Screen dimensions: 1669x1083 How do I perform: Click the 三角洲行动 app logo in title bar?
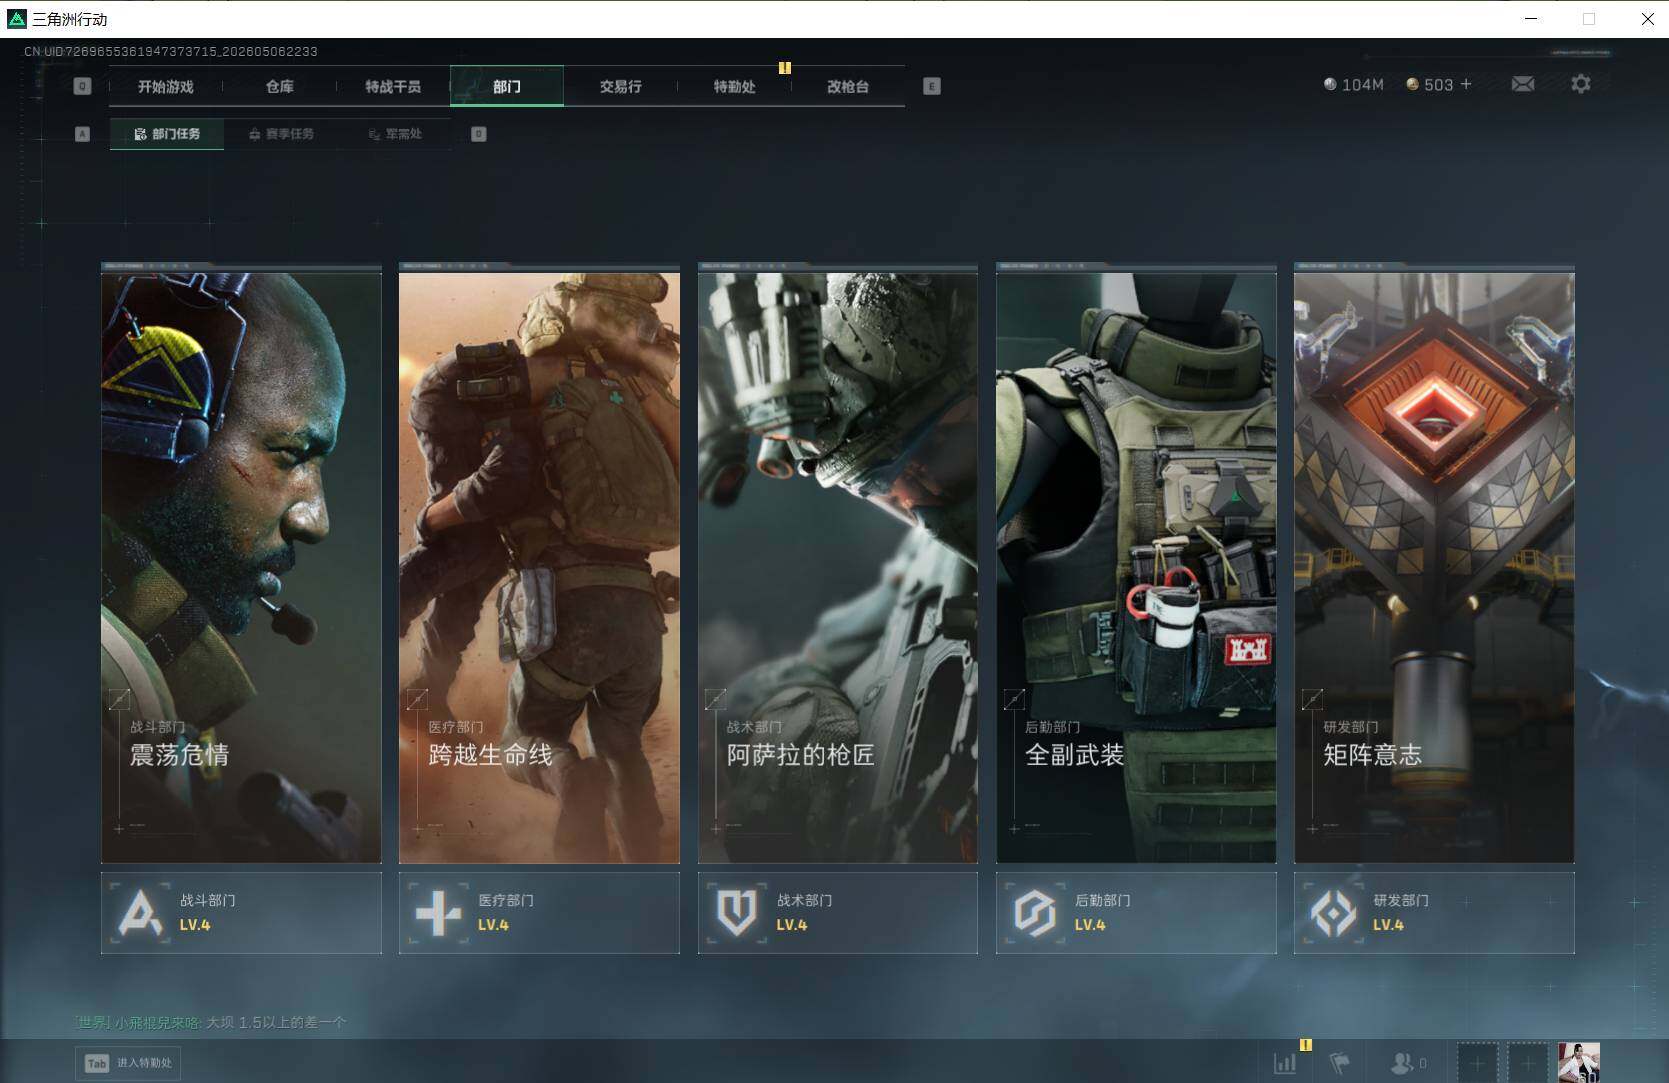coord(16,19)
